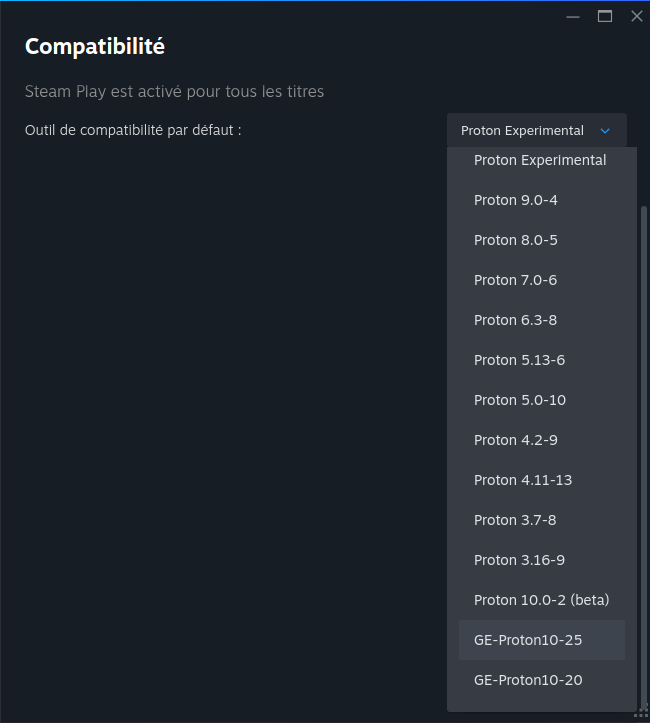The height and width of the screenshot is (723, 650).
Task: Select Proton 10.0-2 (beta) option
Action: point(541,600)
